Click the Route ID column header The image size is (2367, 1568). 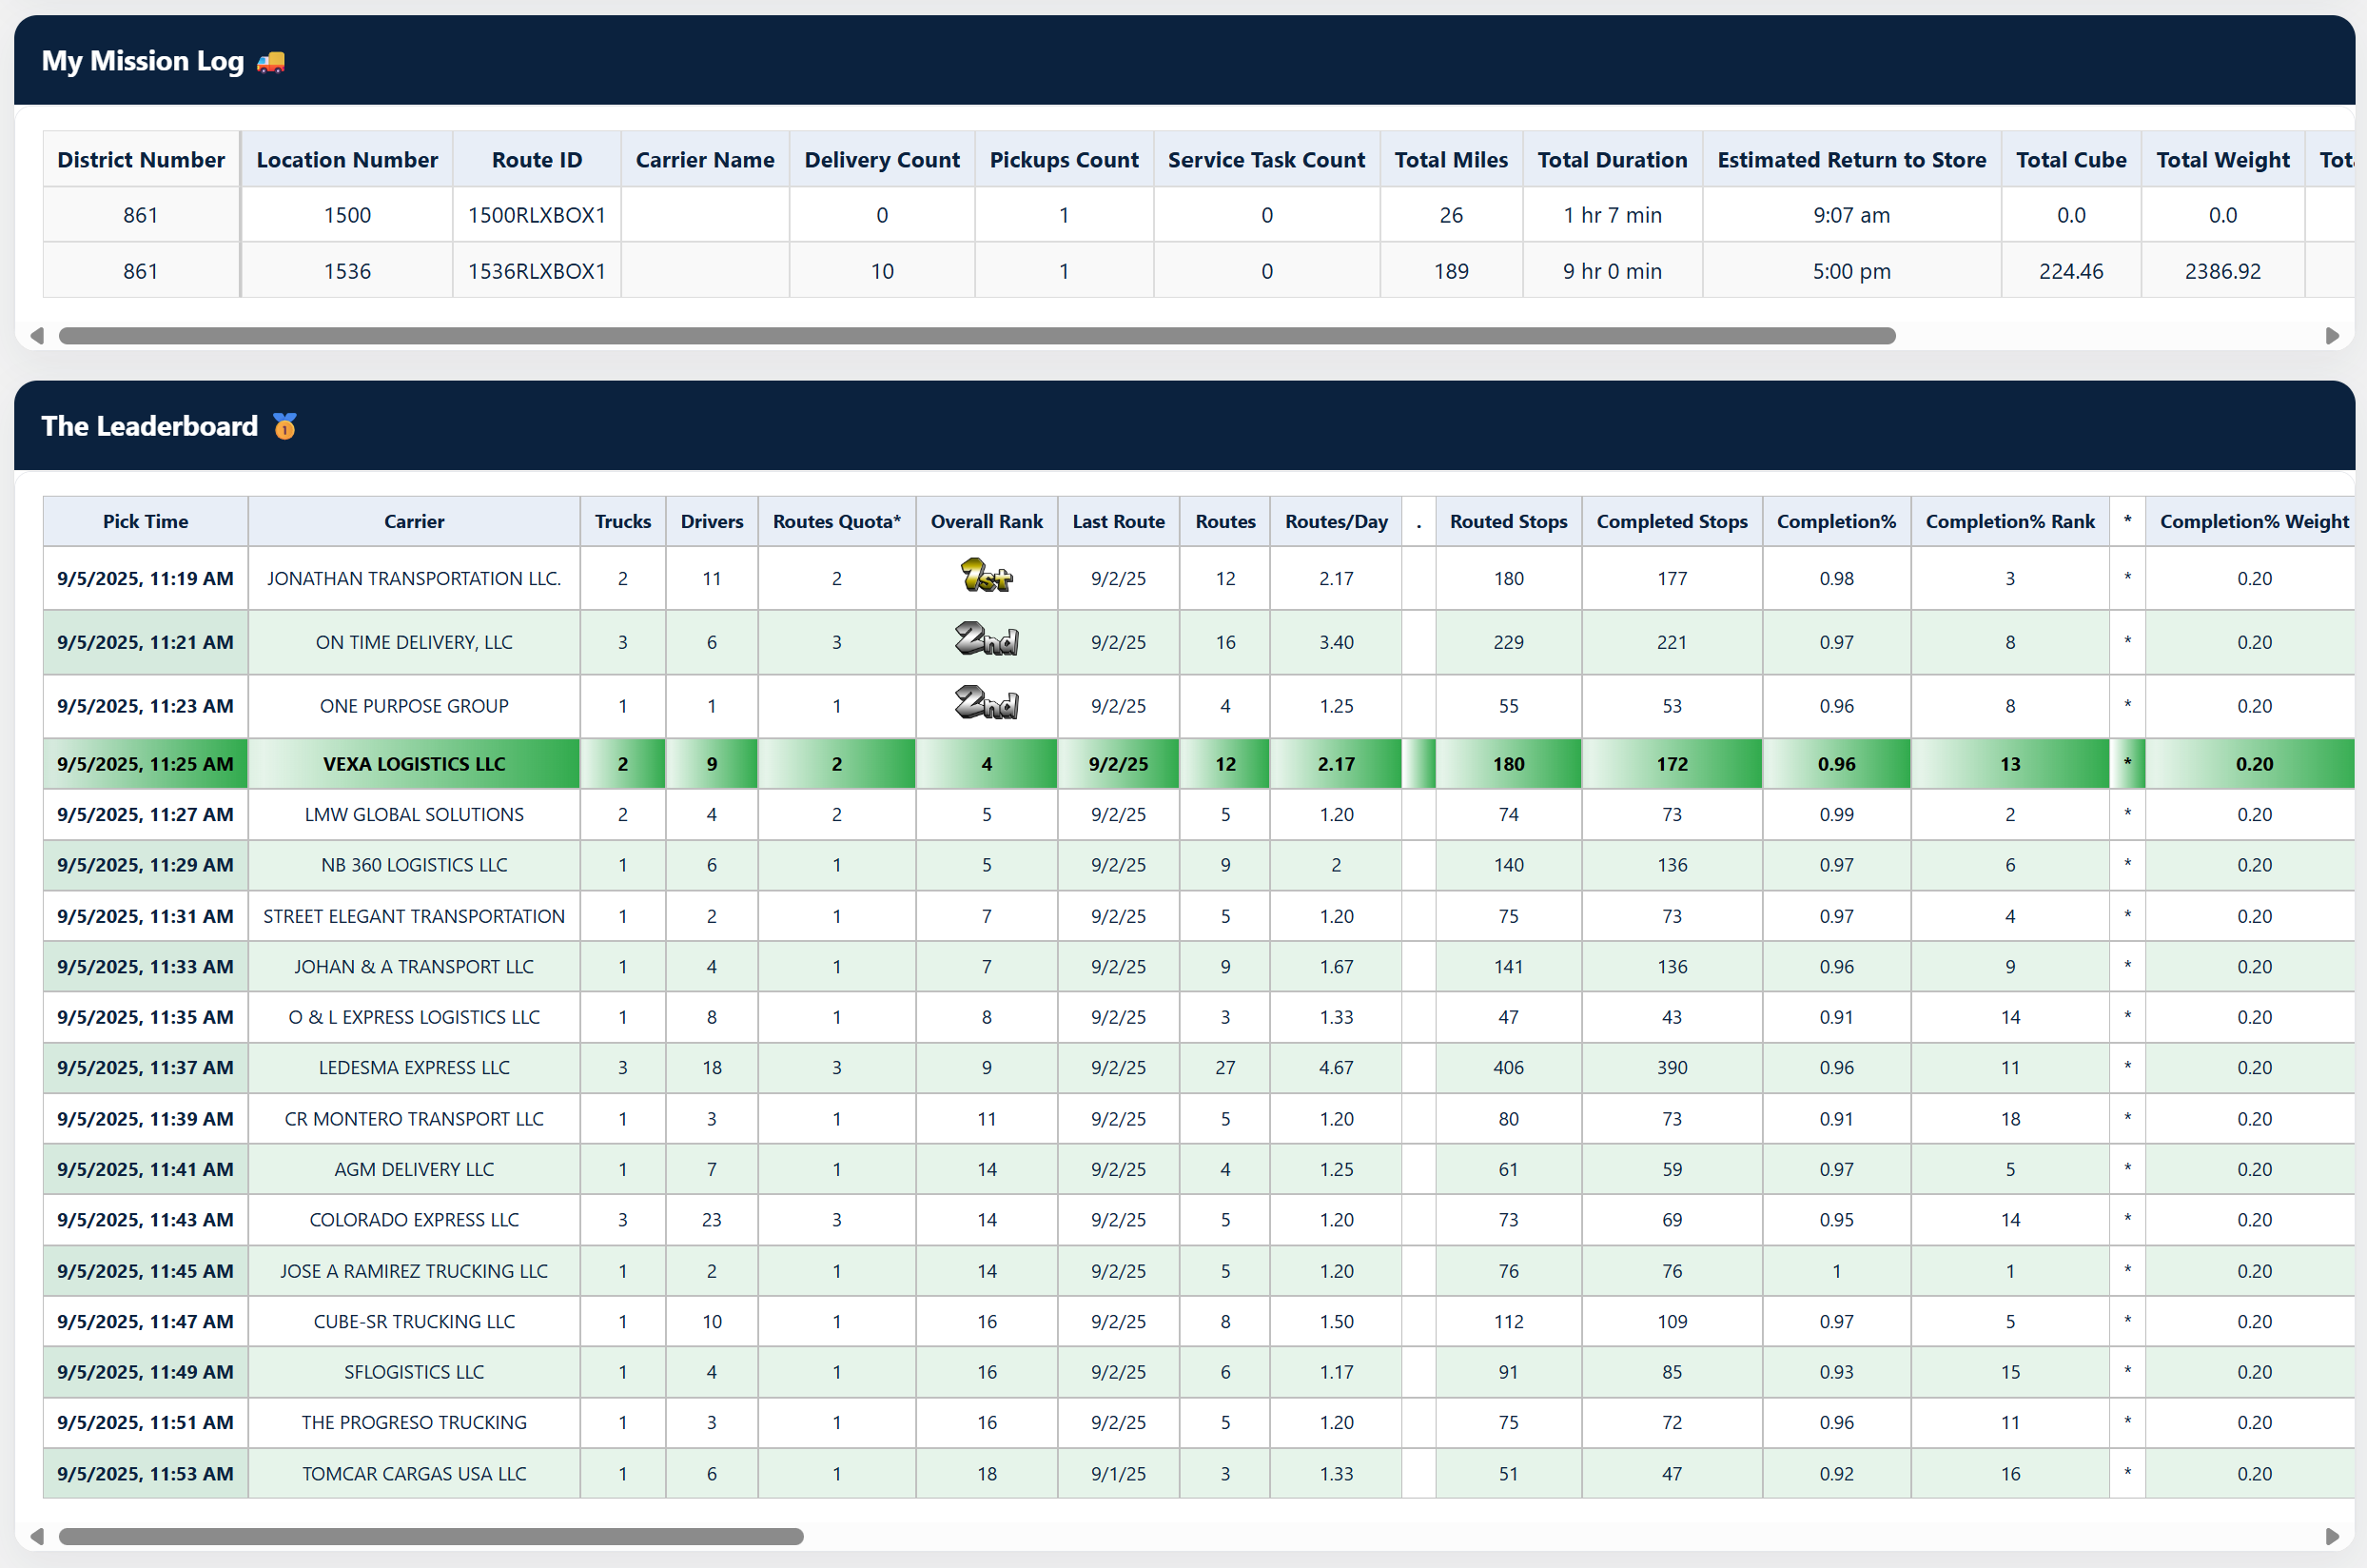tap(536, 160)
